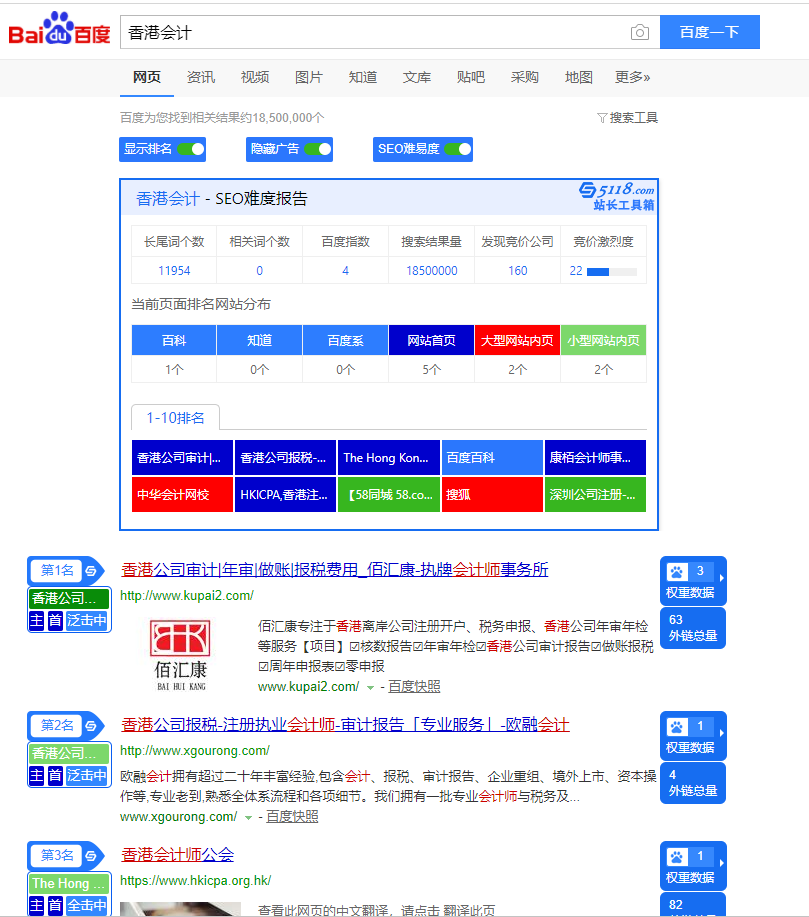This screenshot has height=917, width=809.
Task: Click the 搜狐 red ranking tile
Action: 493,495
